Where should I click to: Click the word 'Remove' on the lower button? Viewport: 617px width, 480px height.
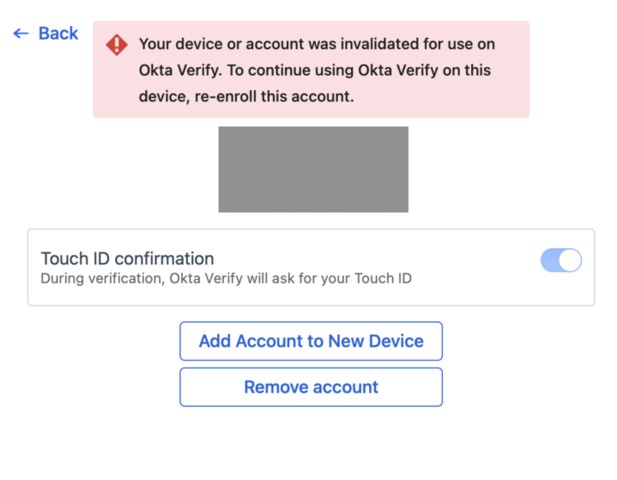276,387
